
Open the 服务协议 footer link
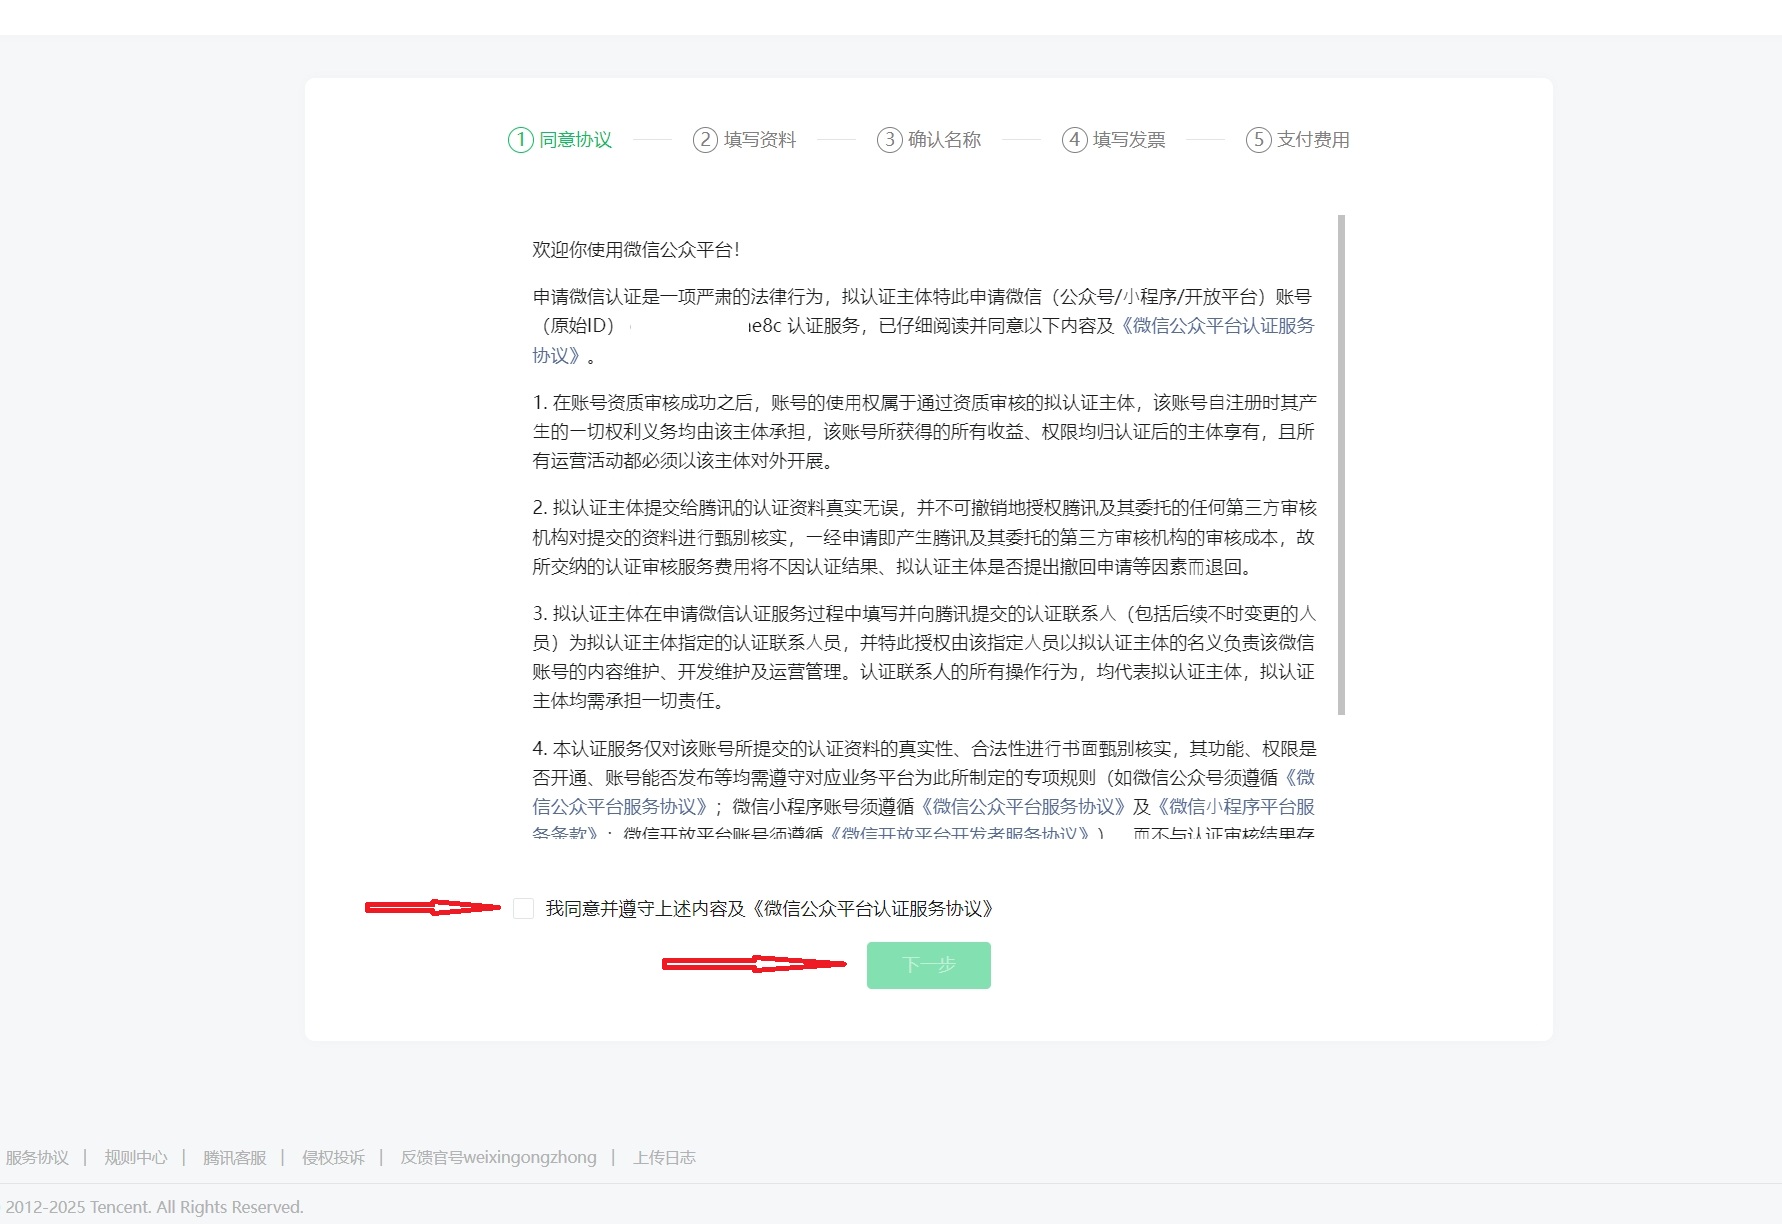pyautogui.click(x=37, y=1157)
